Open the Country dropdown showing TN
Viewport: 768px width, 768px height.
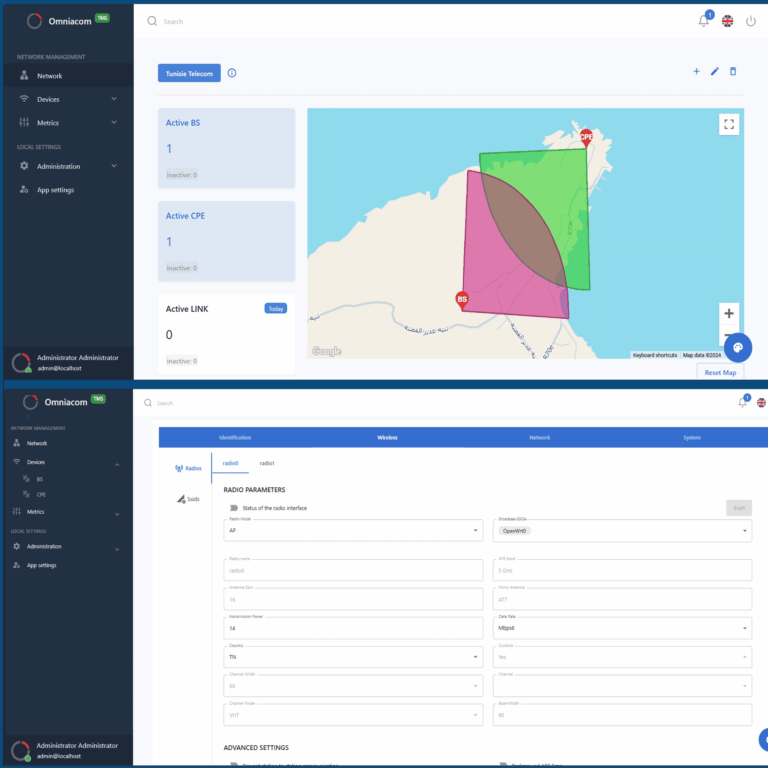point(353,657)
